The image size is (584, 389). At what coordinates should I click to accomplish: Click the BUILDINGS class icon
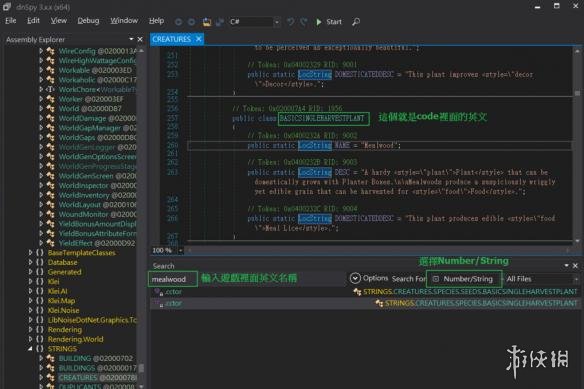click(x=51, y=368)
